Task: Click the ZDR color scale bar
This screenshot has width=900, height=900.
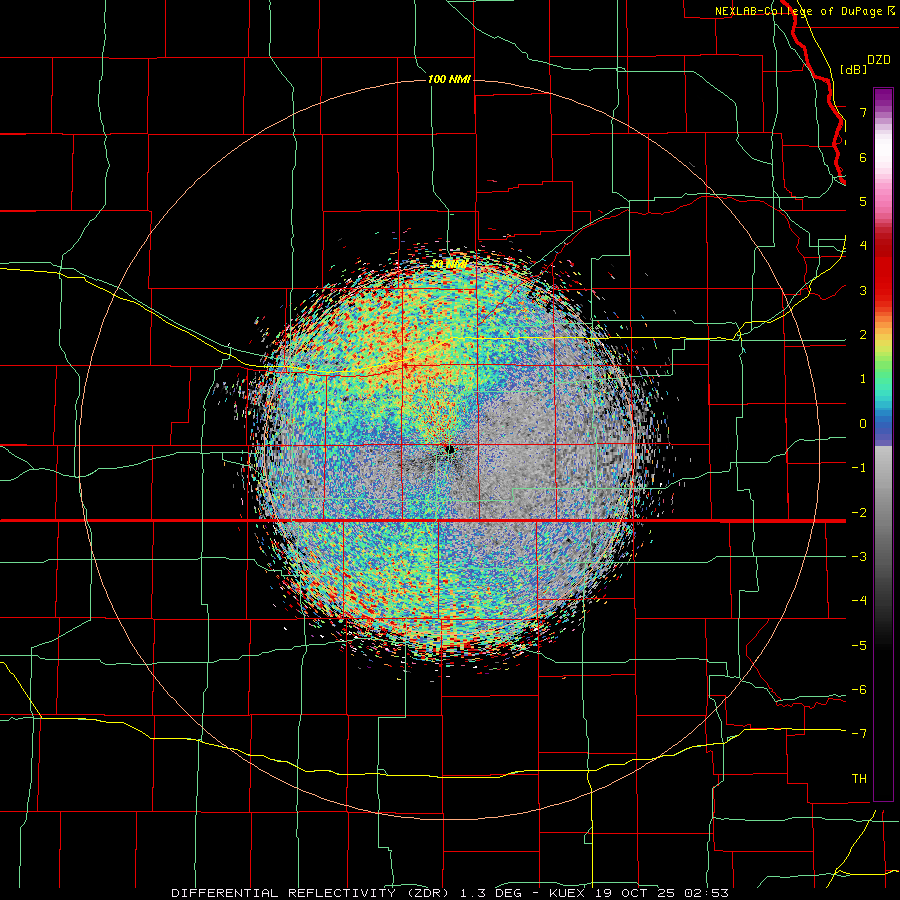Action: [883, 444]
